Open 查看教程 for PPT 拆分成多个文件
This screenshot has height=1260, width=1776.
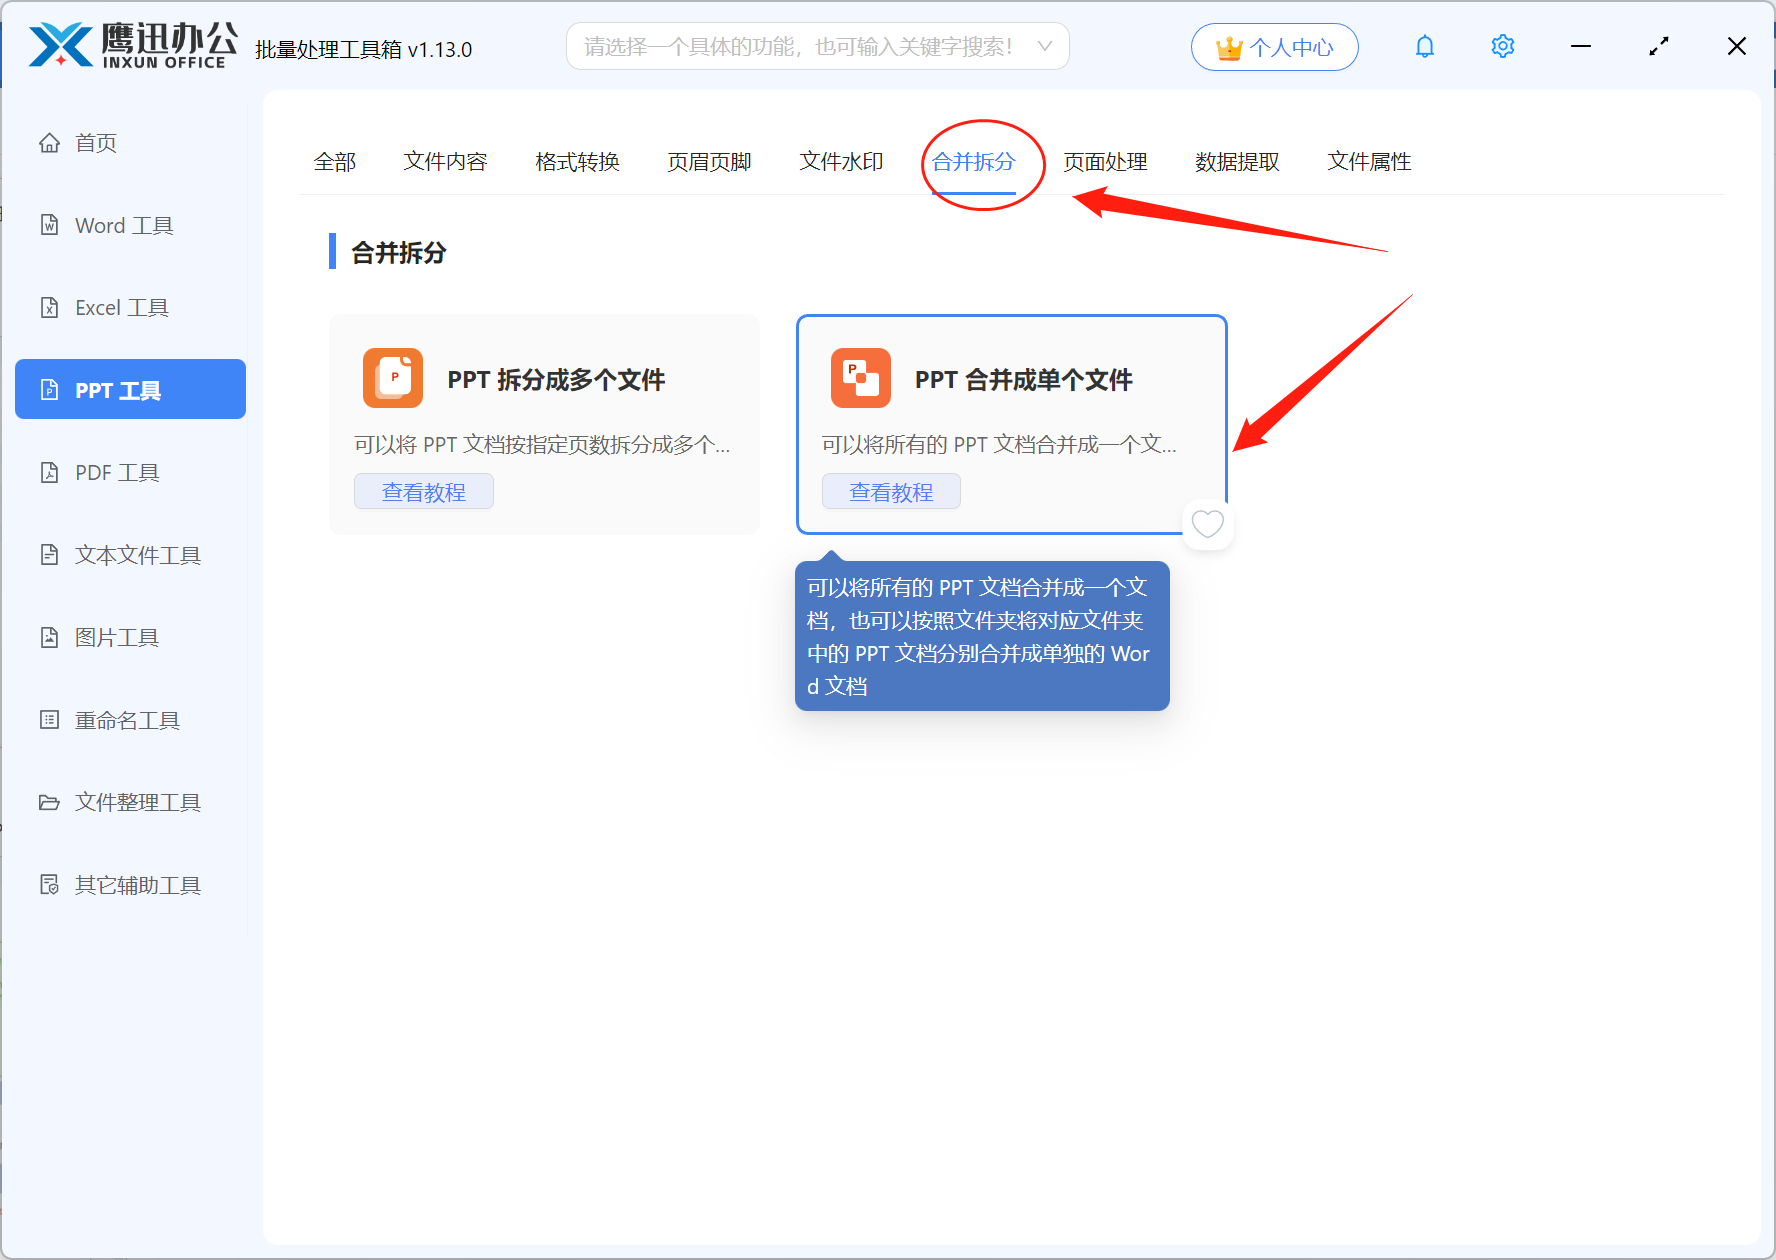pos(423,491)
